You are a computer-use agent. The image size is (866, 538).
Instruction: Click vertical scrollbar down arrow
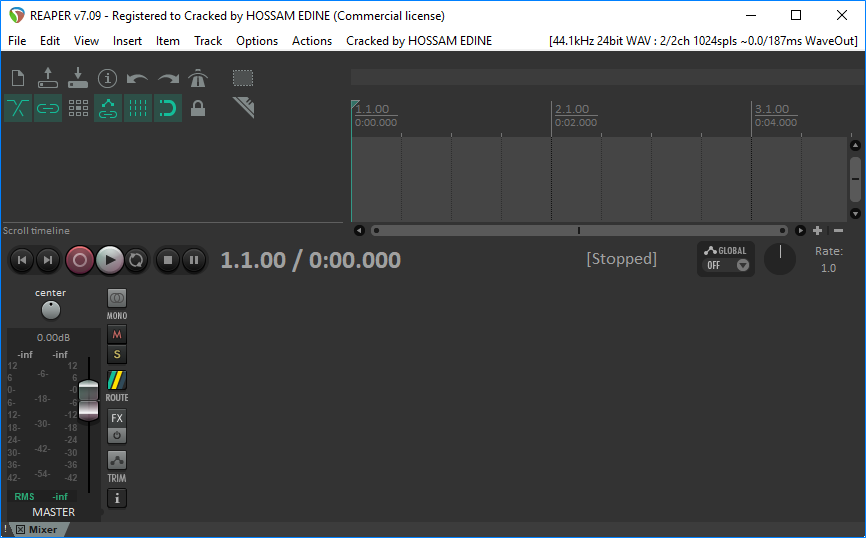pyautogui.click(x=856, y=213)
